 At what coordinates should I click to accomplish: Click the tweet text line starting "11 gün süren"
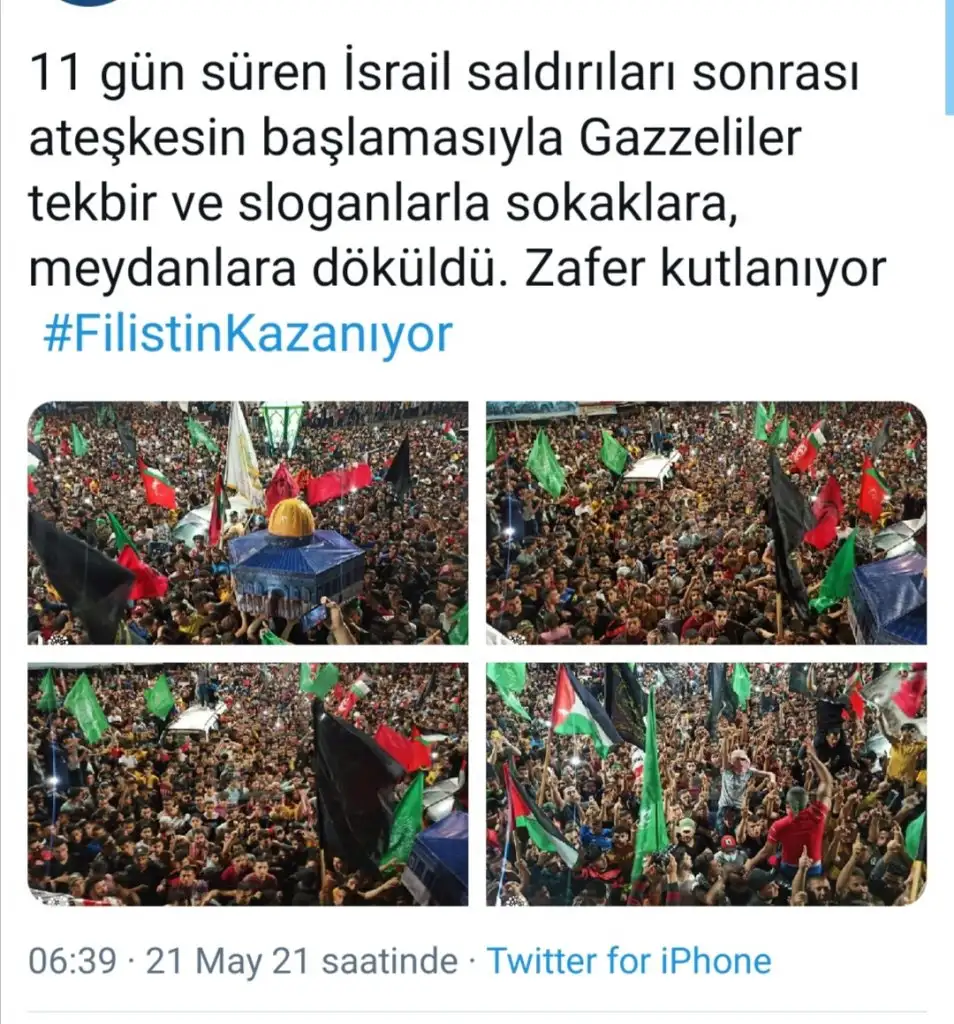pos(444,73)
